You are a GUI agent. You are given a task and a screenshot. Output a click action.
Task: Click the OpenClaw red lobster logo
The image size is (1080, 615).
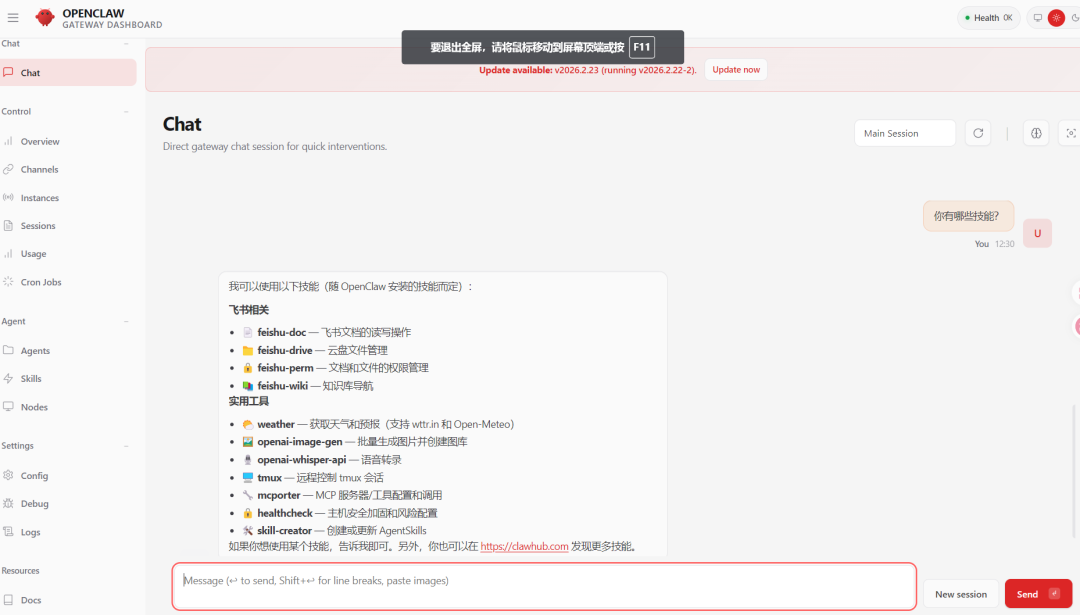45,17
